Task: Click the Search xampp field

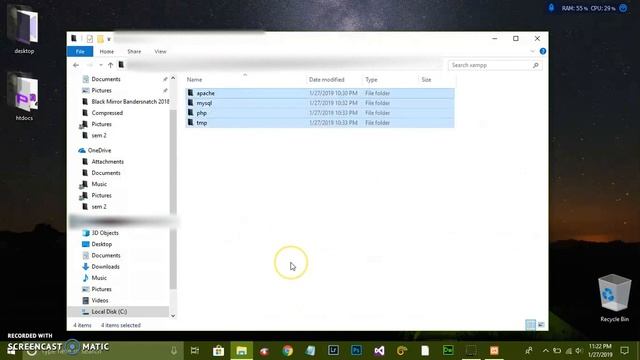Action: [x=495, y=65]
